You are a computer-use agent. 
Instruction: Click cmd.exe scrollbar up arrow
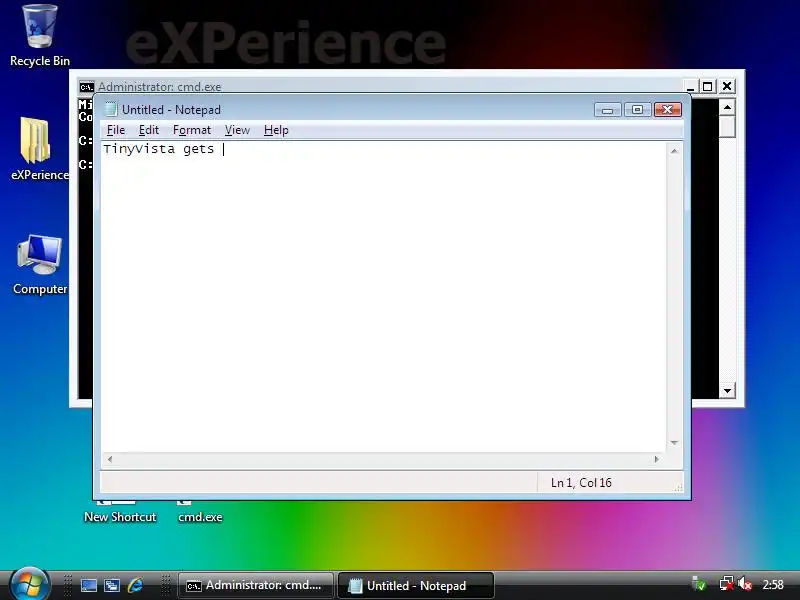727,108
